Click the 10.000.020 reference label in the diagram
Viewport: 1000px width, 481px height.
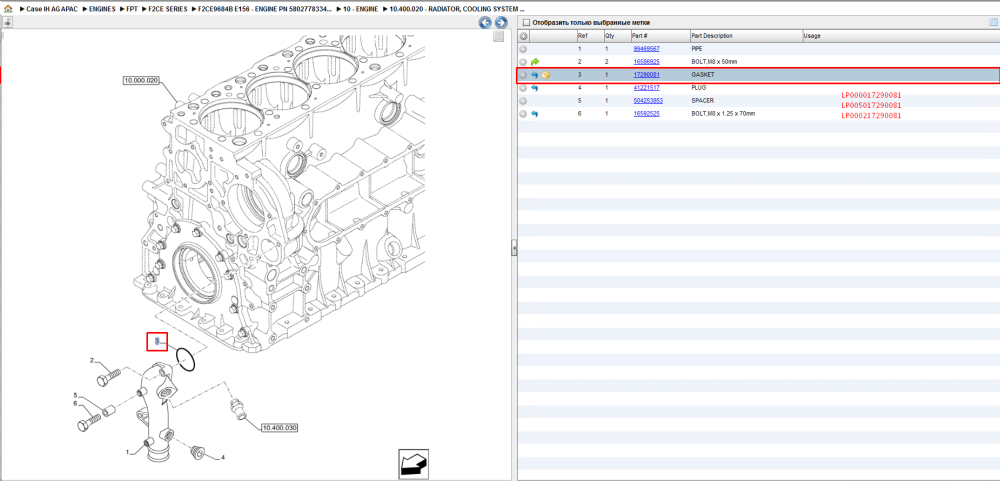pyautogui.click(x=141, y=80)
